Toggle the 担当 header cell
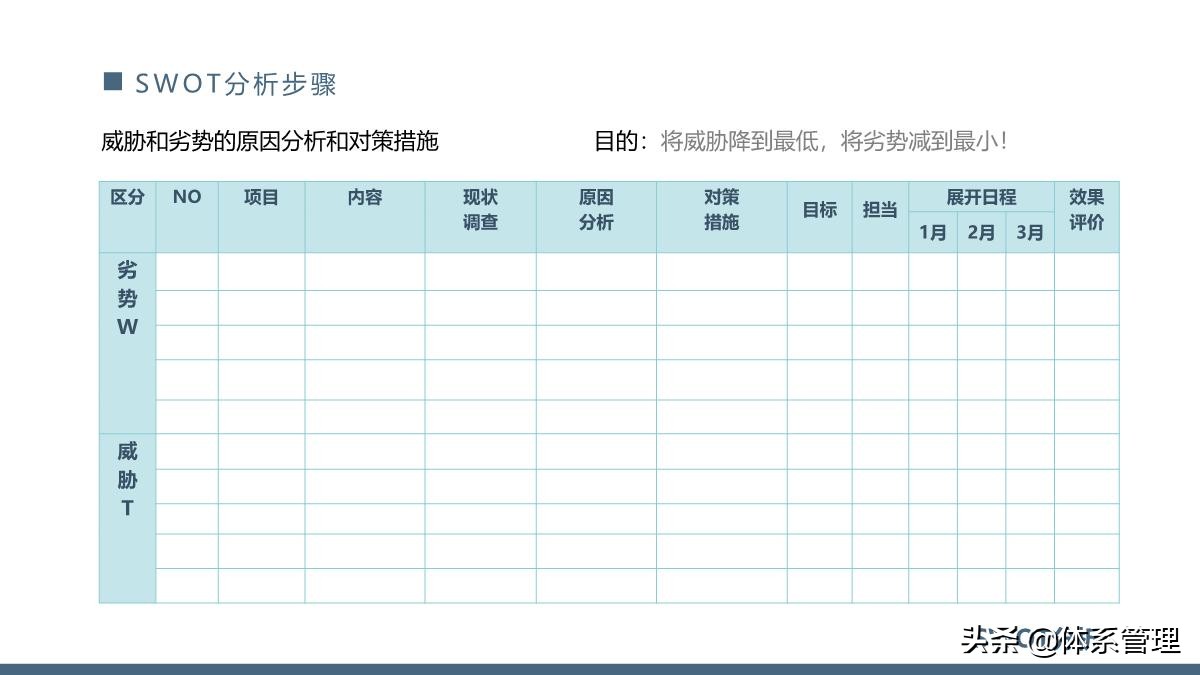 click(x=879, y=211)
